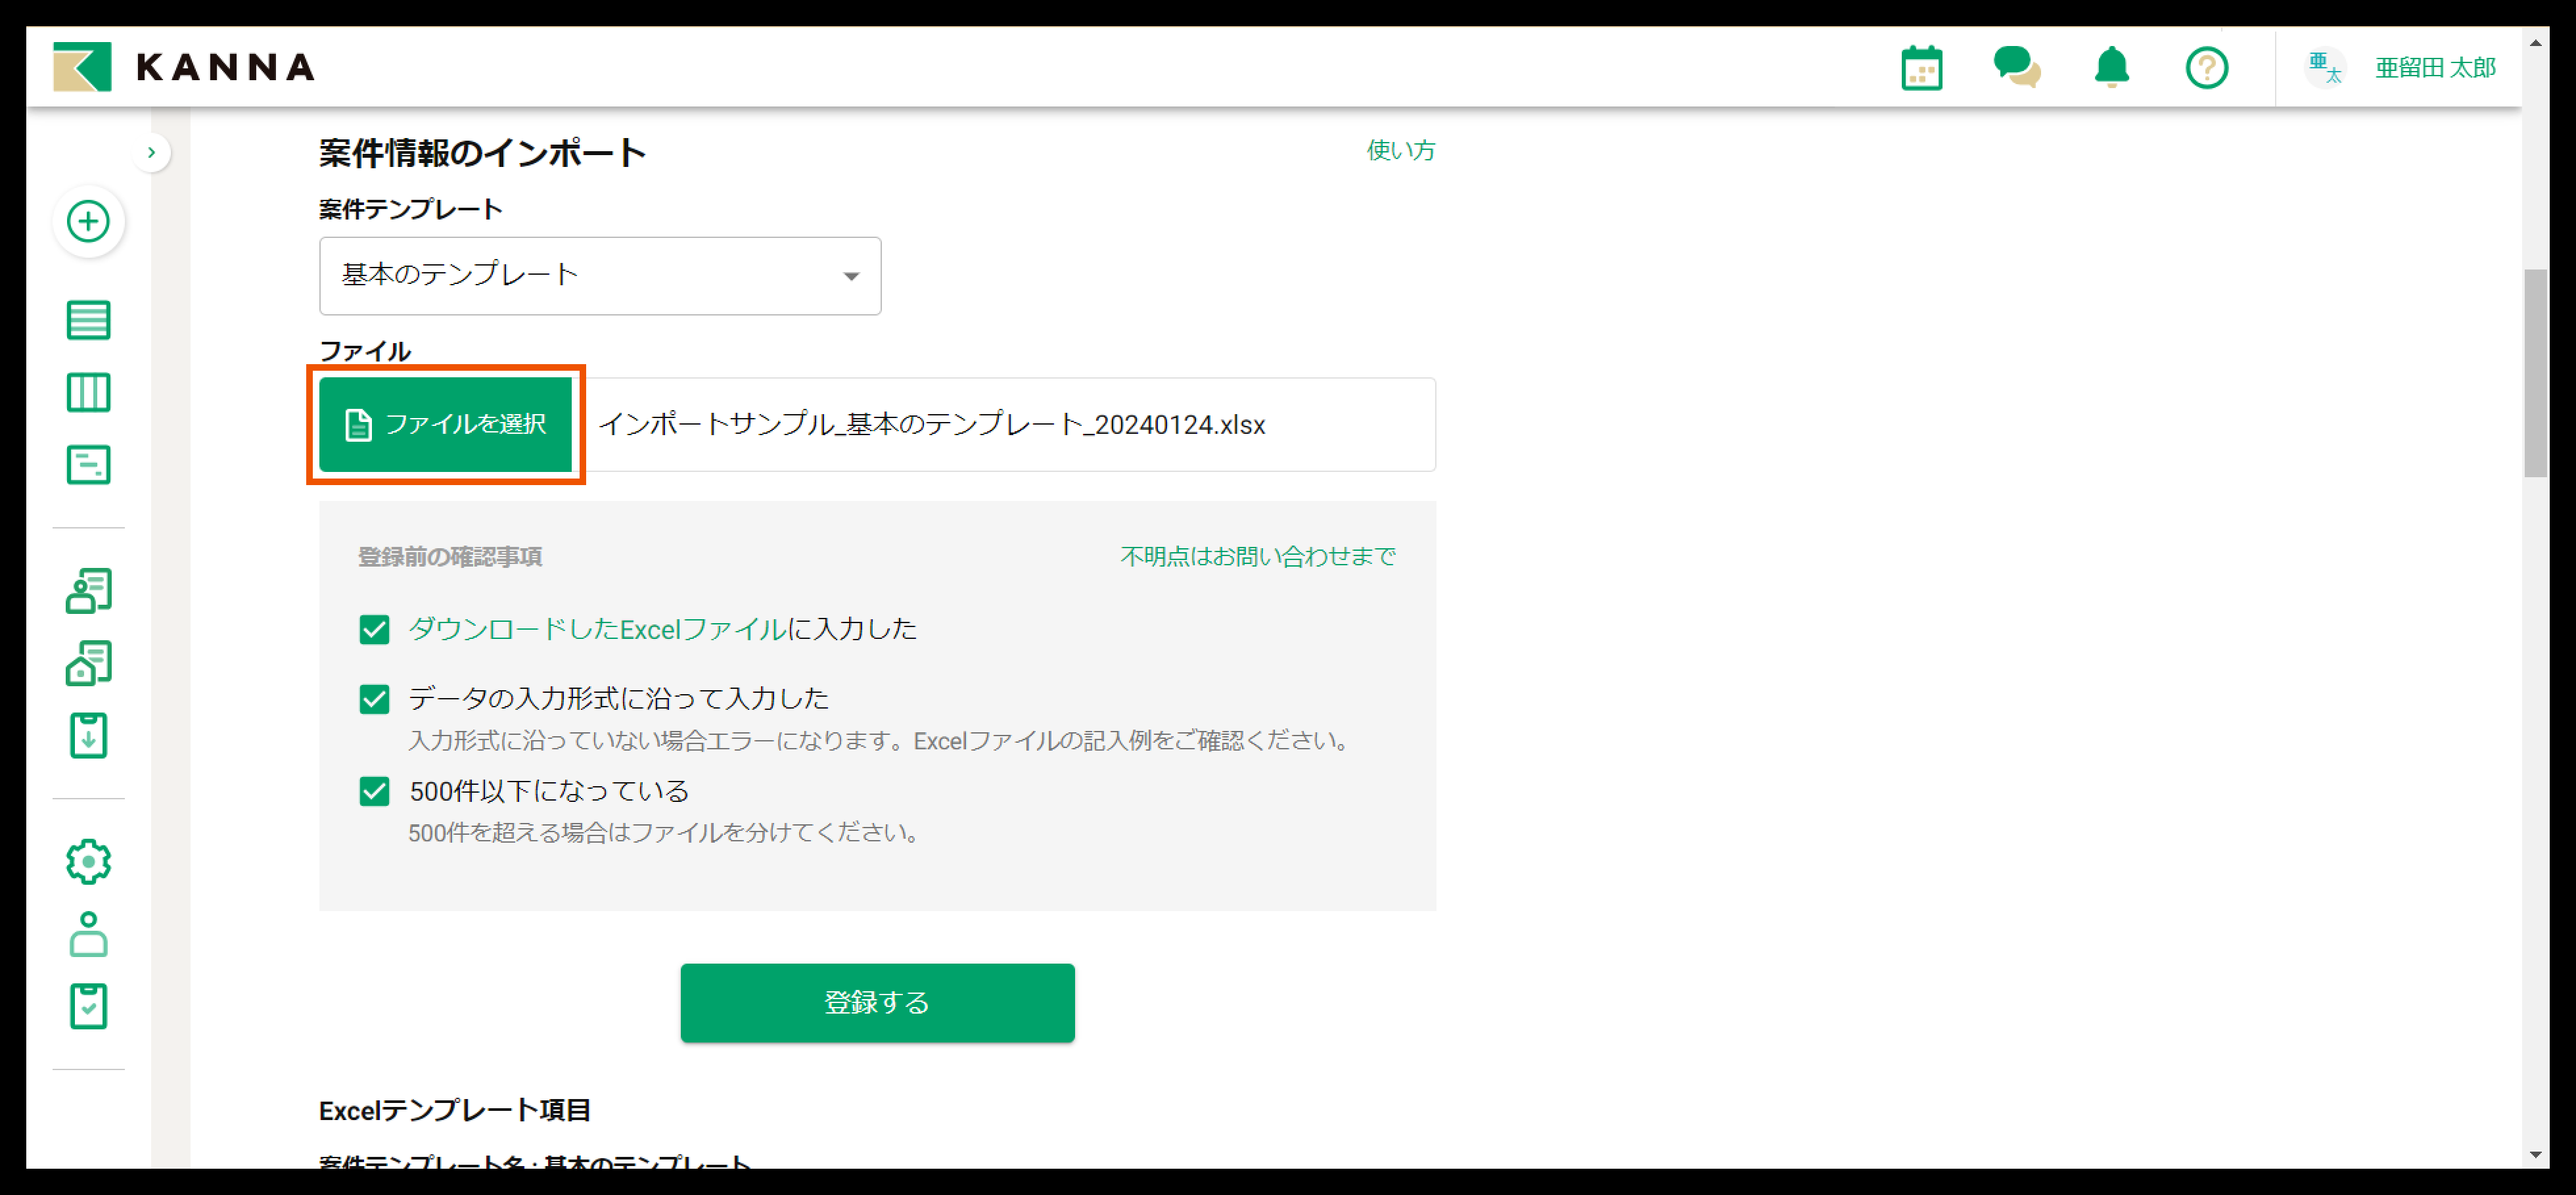Open the settings gear sidebar icon
Viewport: 2576px width, 1195px height.
coord(88,861)
